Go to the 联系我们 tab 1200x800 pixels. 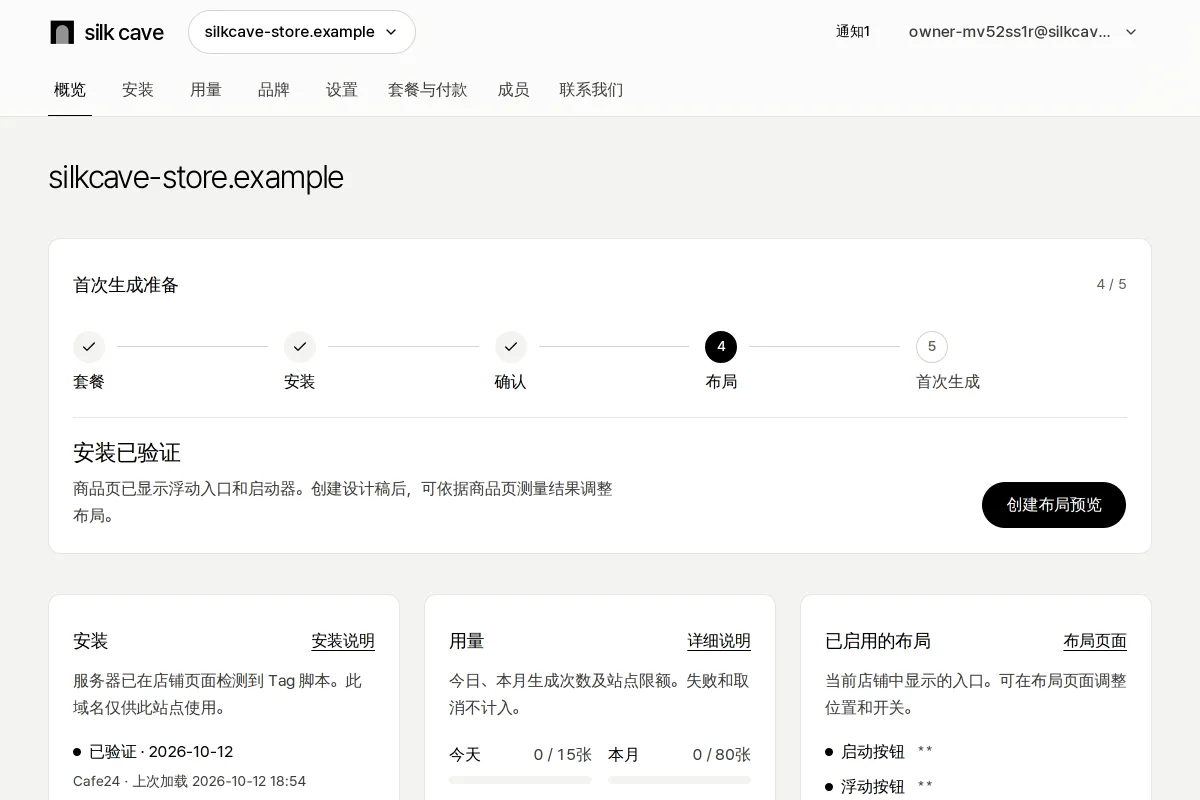[591, 90]
